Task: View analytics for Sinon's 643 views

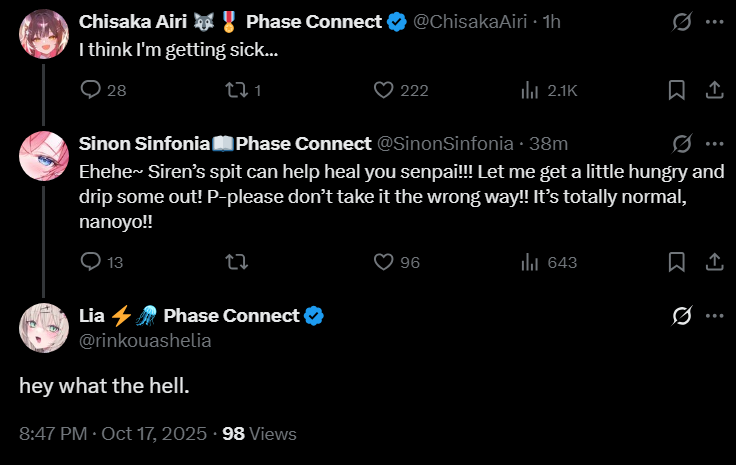Action: [x=531, y=262]
